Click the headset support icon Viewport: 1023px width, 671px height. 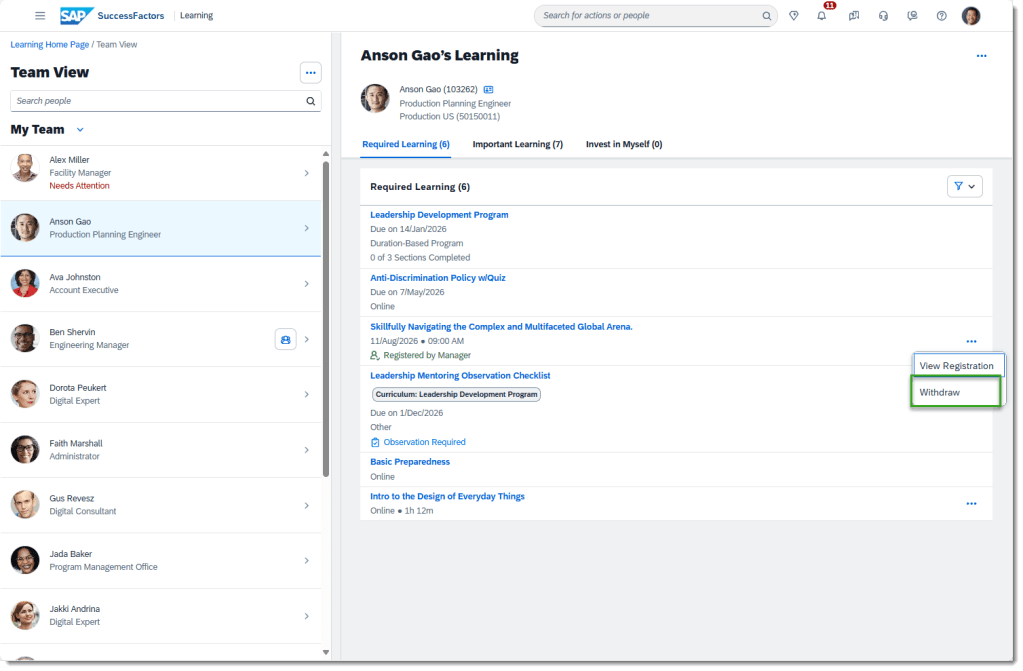[x=883, y=16]
